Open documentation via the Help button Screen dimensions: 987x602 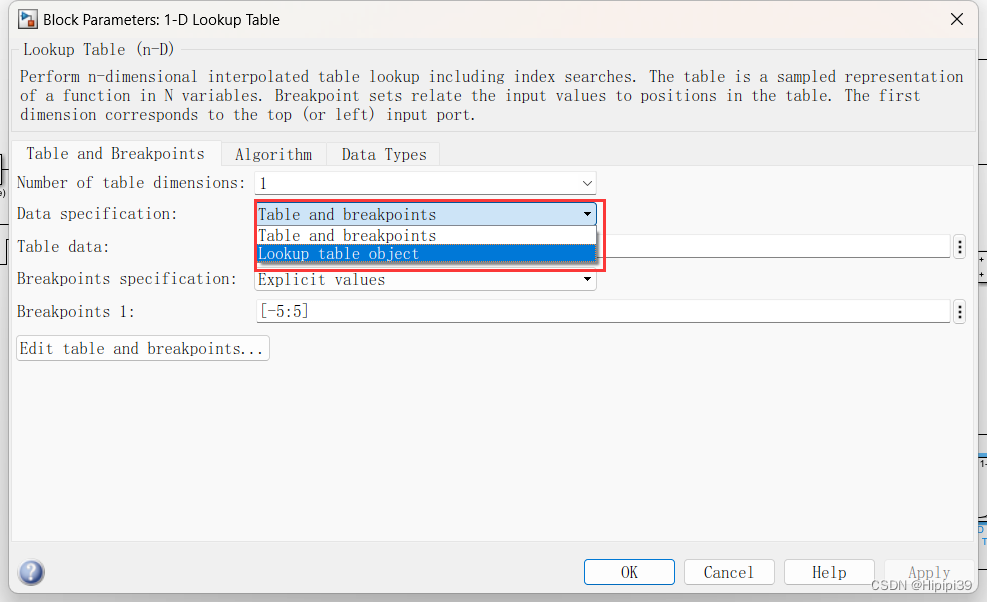(829, 571)
